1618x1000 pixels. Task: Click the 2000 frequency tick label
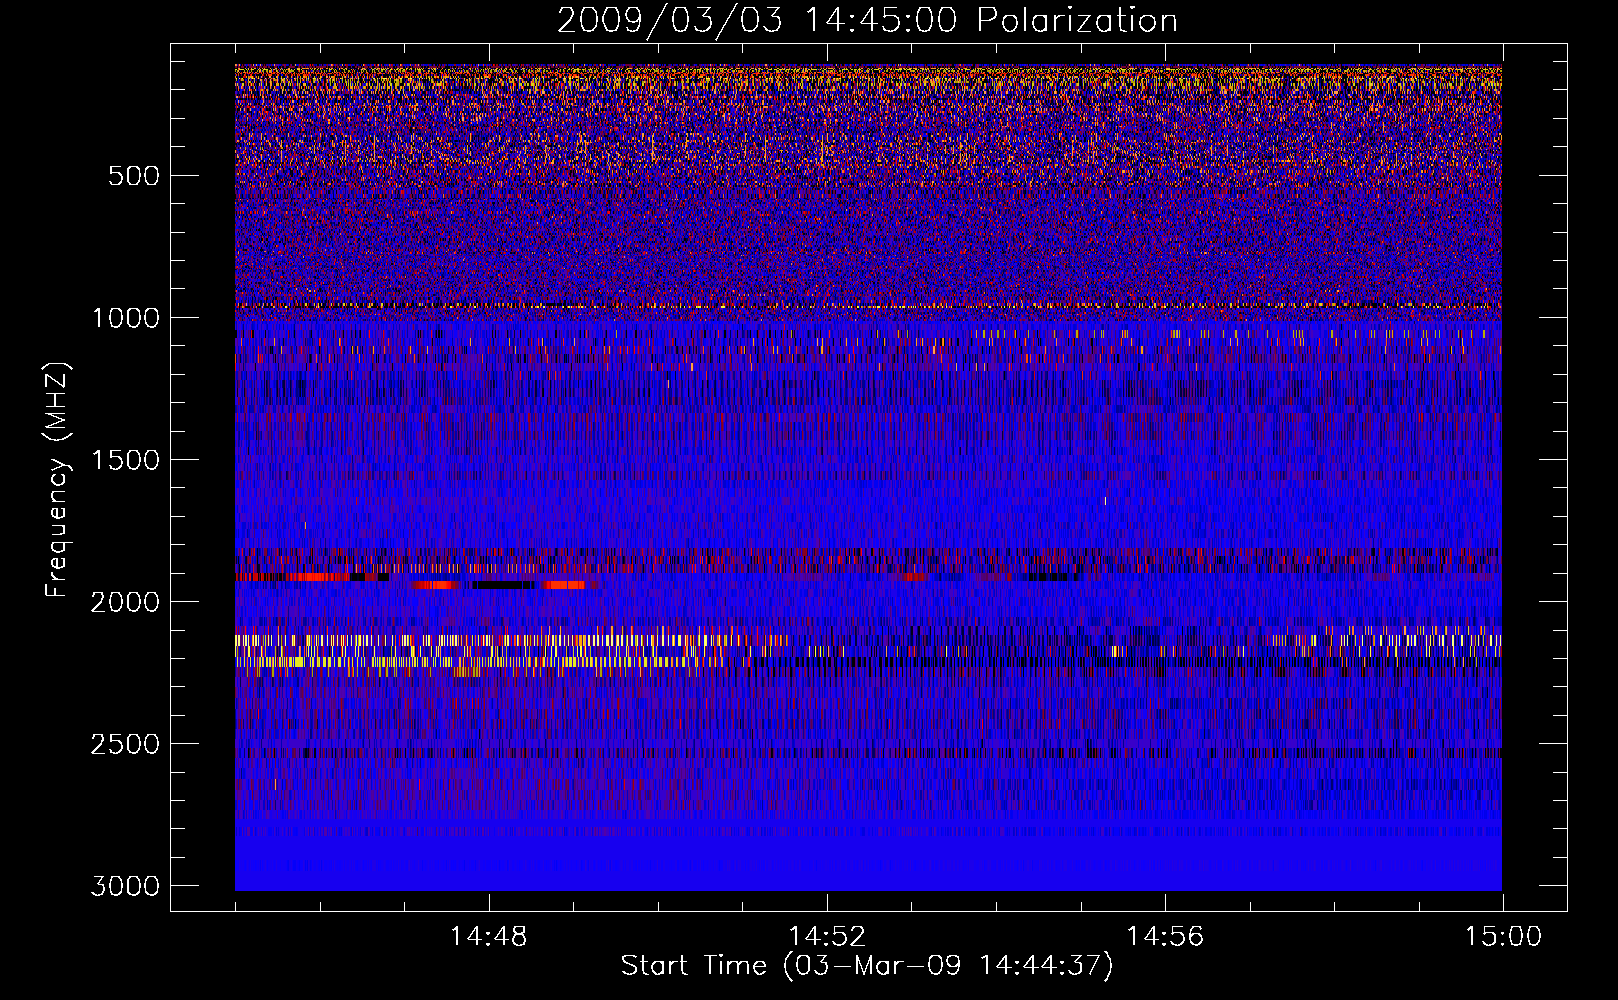click(126, 602)
